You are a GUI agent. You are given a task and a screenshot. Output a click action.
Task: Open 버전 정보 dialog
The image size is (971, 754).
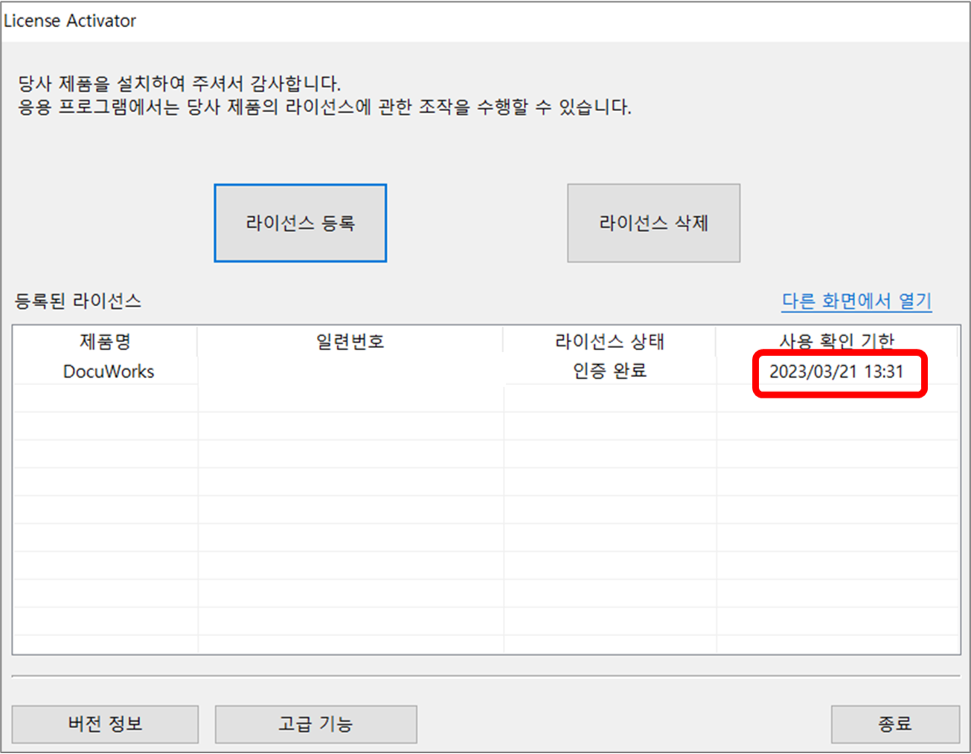(x=105, y=723)
